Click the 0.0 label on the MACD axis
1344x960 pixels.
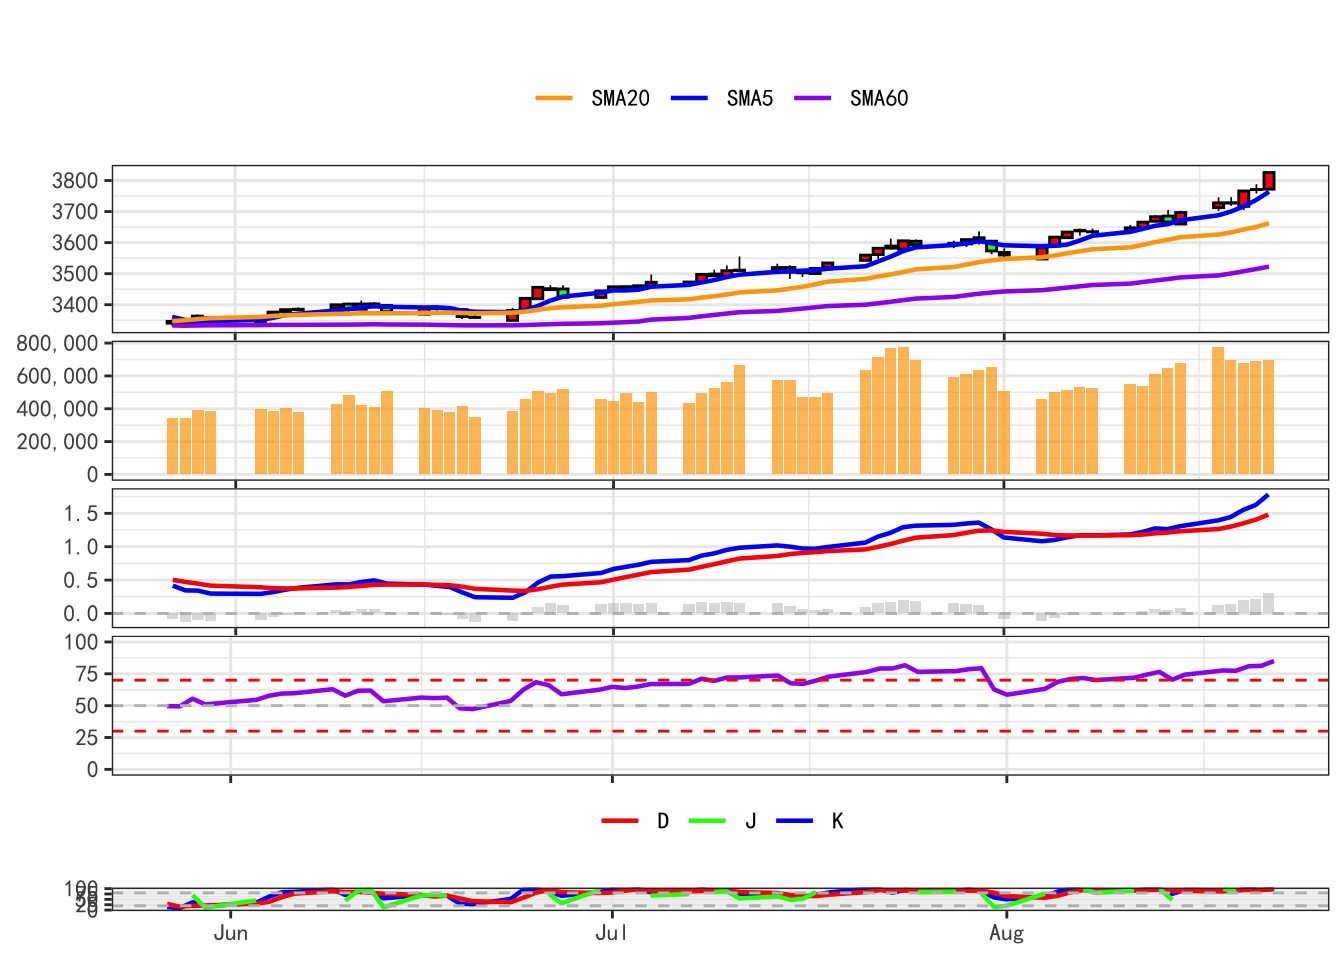tap(81, 614)
